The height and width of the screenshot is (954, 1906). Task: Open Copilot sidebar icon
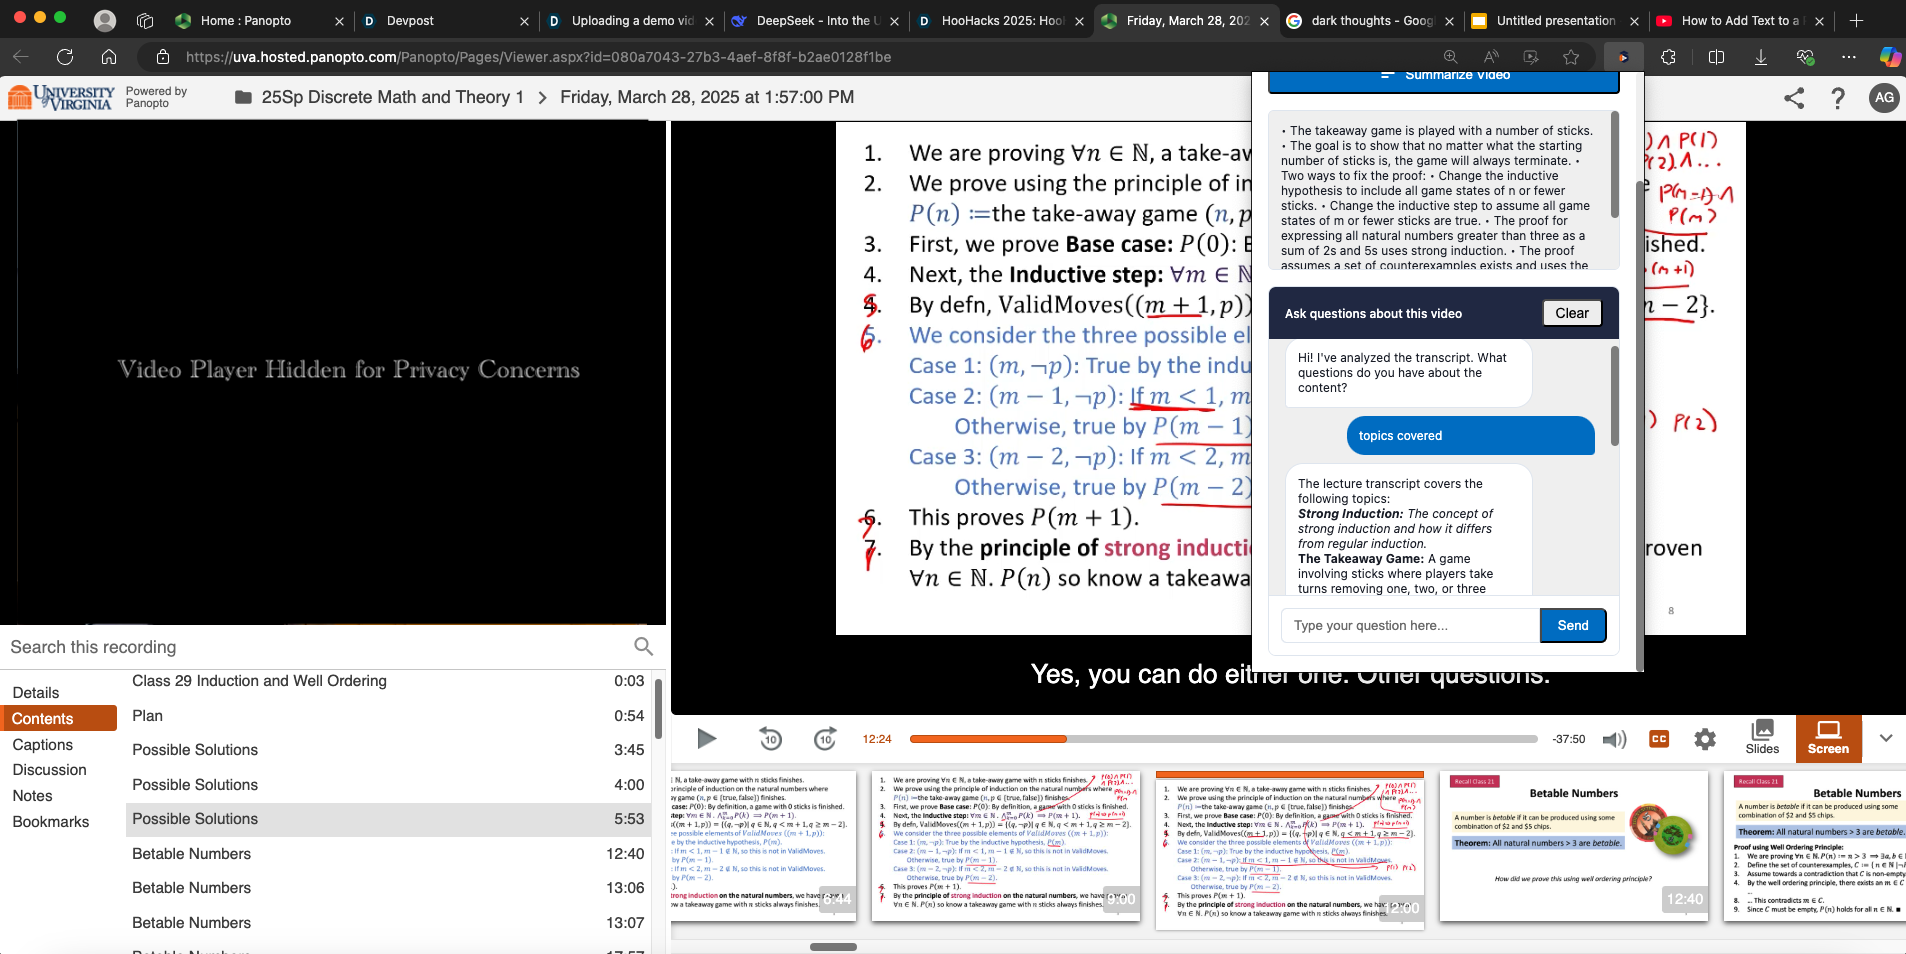pos(1889,57)
